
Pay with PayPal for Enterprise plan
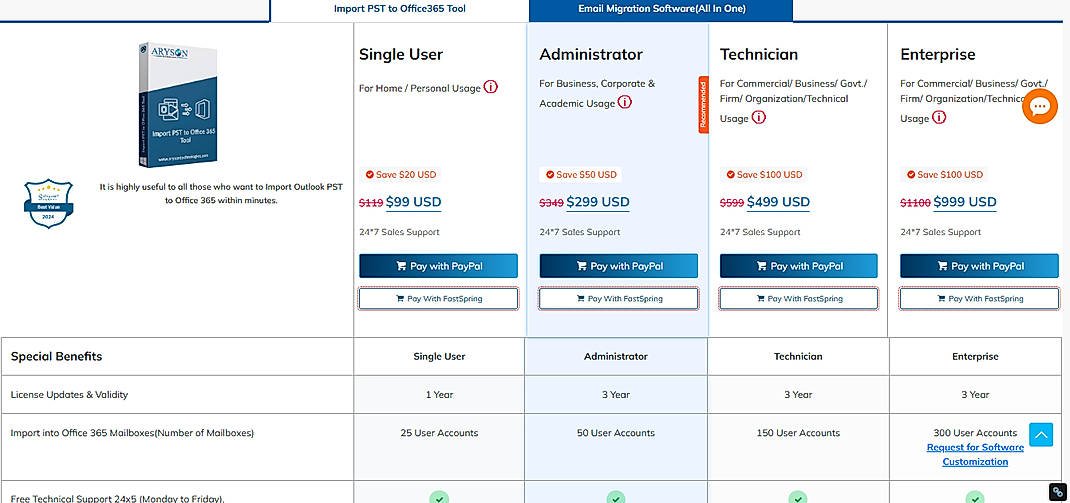979,266
